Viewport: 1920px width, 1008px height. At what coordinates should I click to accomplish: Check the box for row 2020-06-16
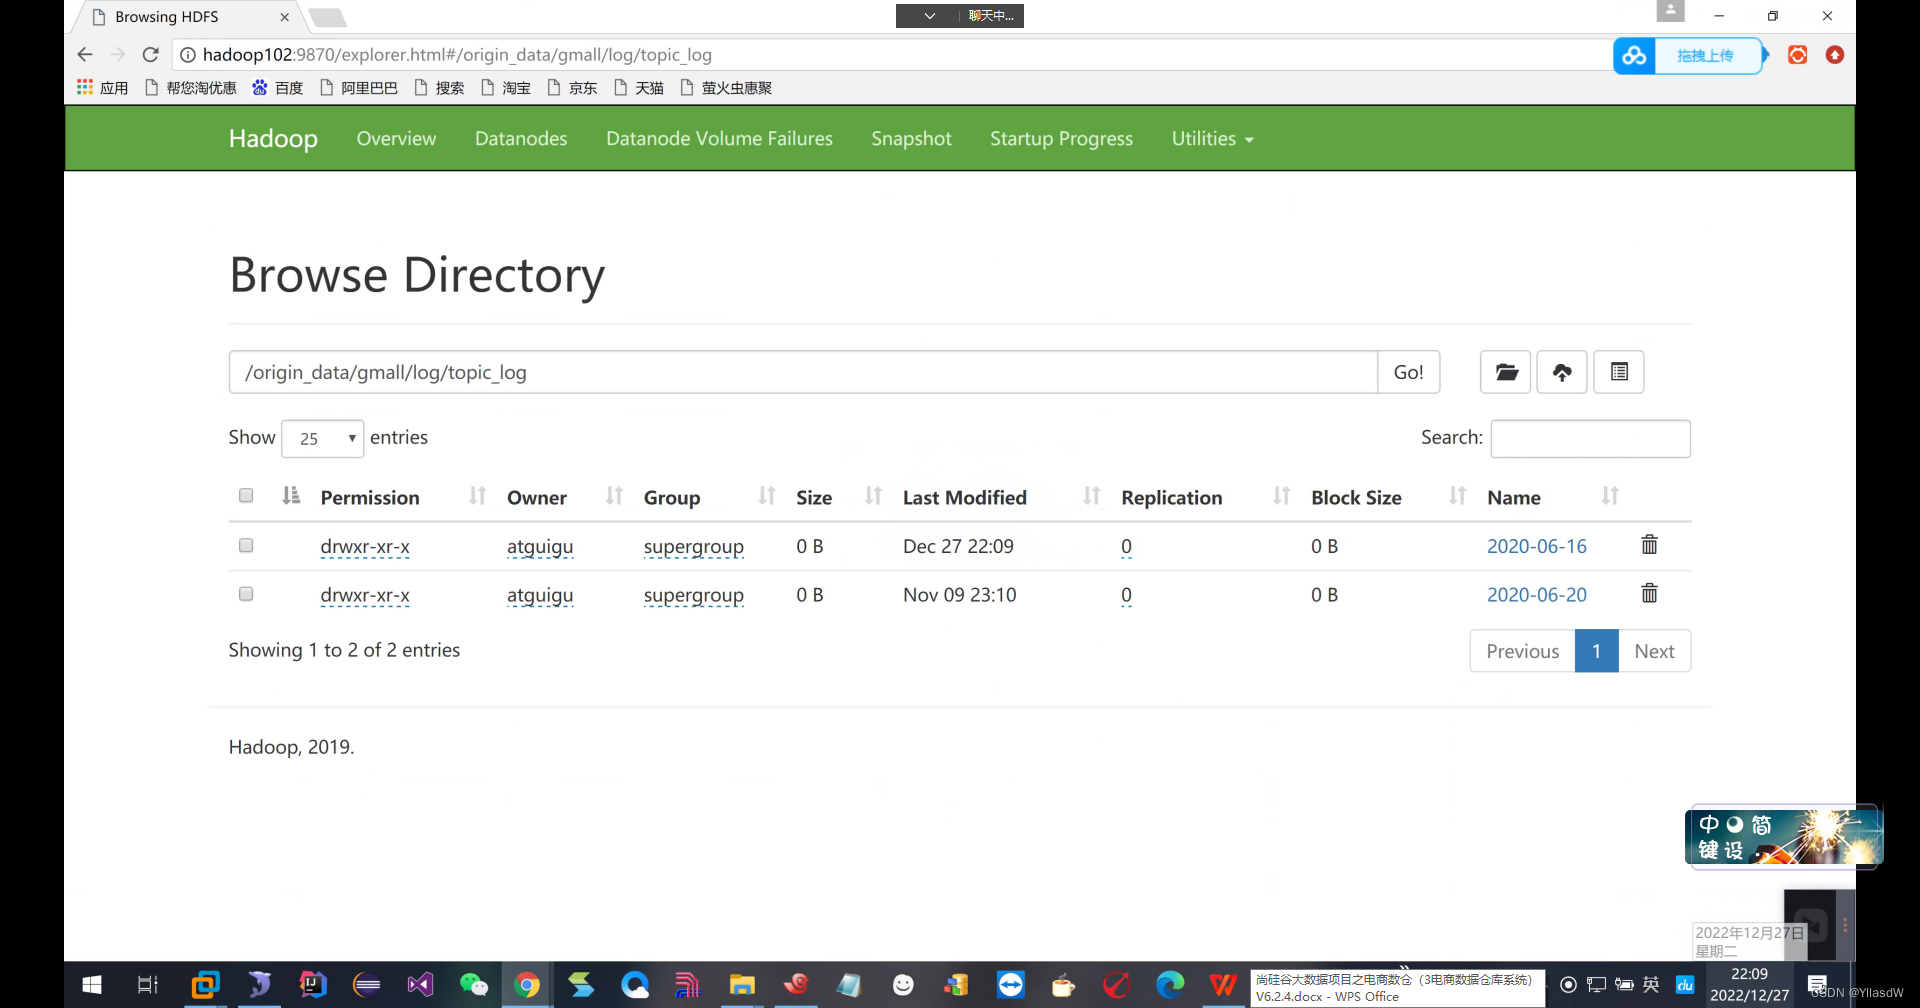click(246, 545)
